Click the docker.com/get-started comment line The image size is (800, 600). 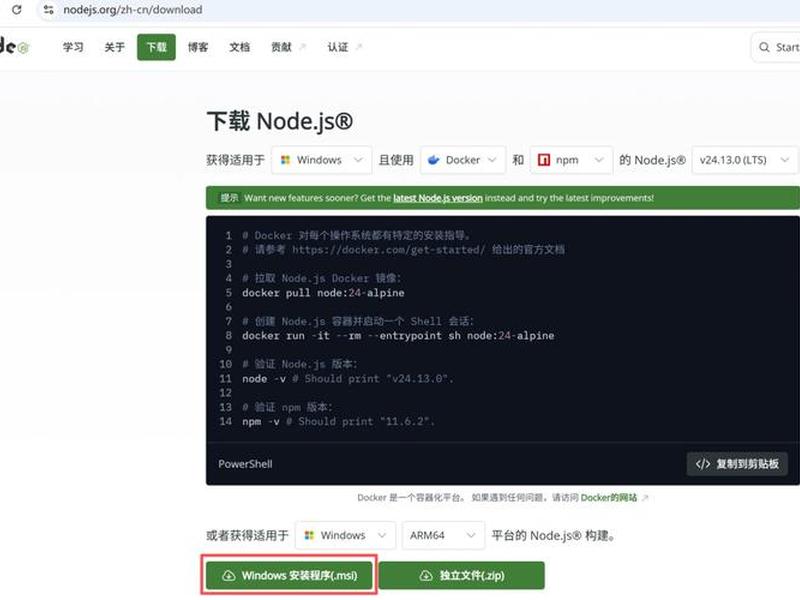[x=403, y=249]
